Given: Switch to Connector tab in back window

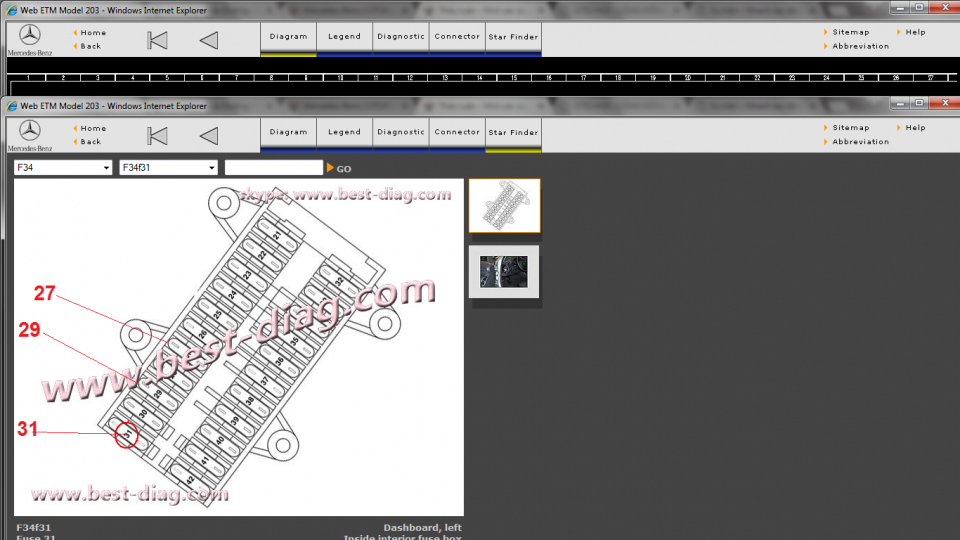Looking at the screenshot, I should 457,37.
